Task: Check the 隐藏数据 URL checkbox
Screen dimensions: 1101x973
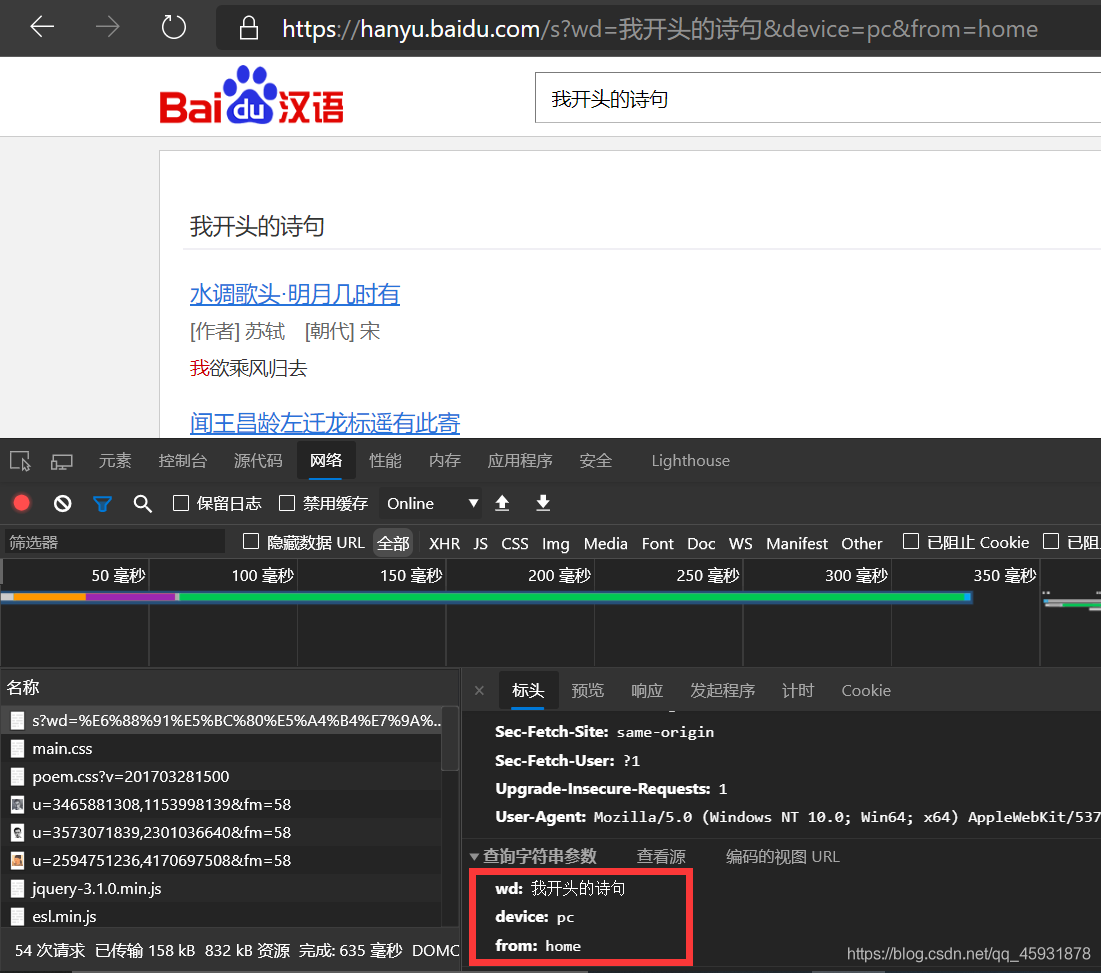Action: tap(251, 541)
